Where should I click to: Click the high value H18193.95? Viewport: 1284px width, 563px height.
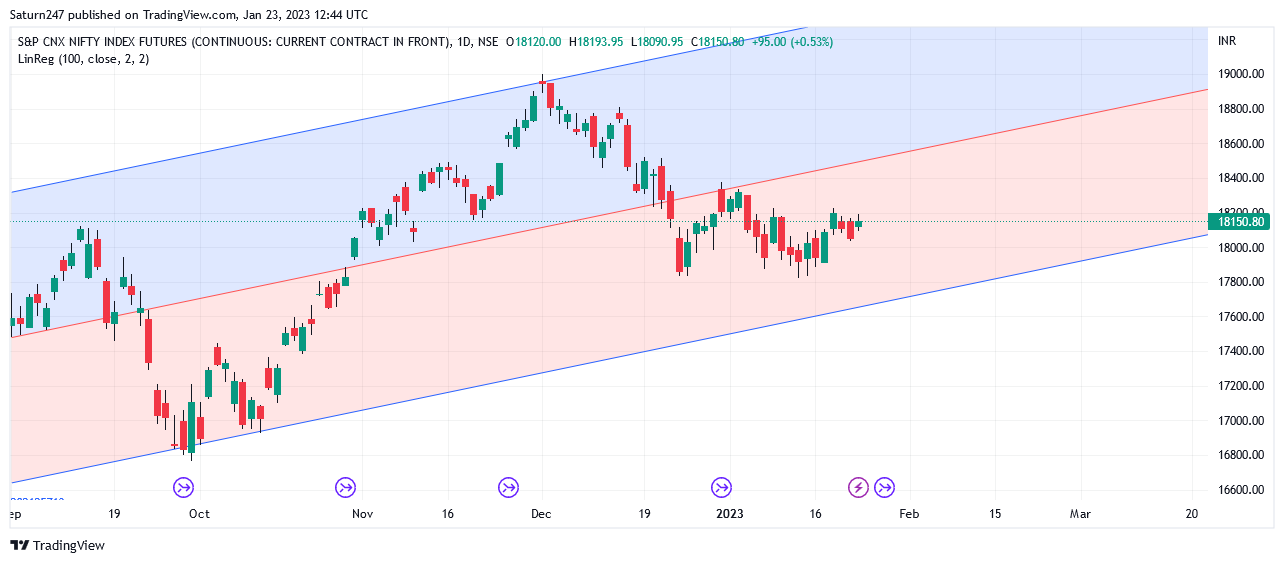pyautogui.click(x=596, y=42)
